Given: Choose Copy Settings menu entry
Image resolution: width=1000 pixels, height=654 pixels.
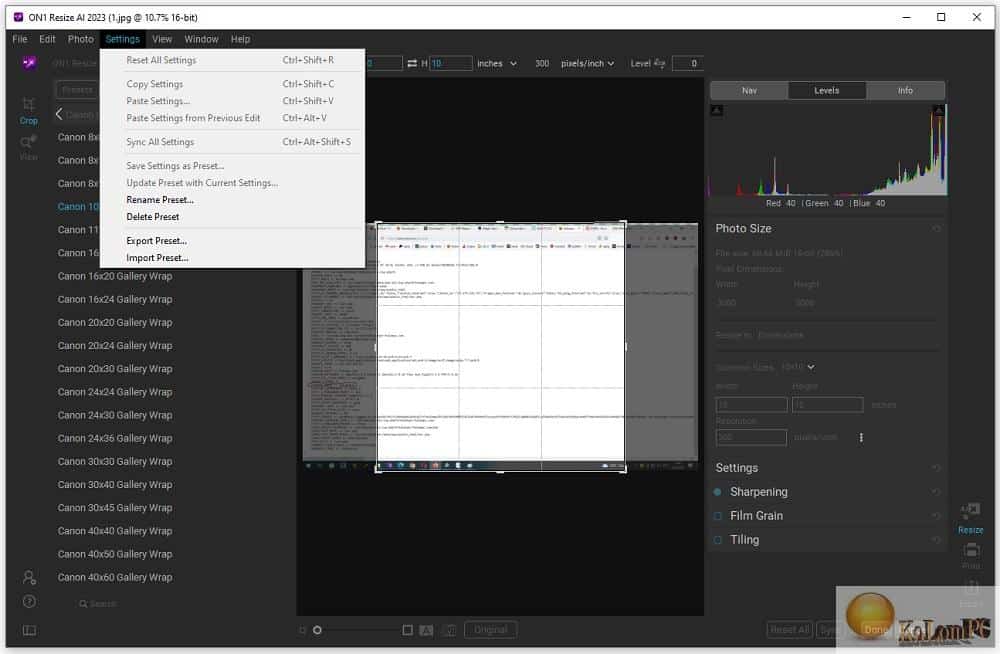Looking at the screenshot, I should pyautogui.click(x=233, y=84).
